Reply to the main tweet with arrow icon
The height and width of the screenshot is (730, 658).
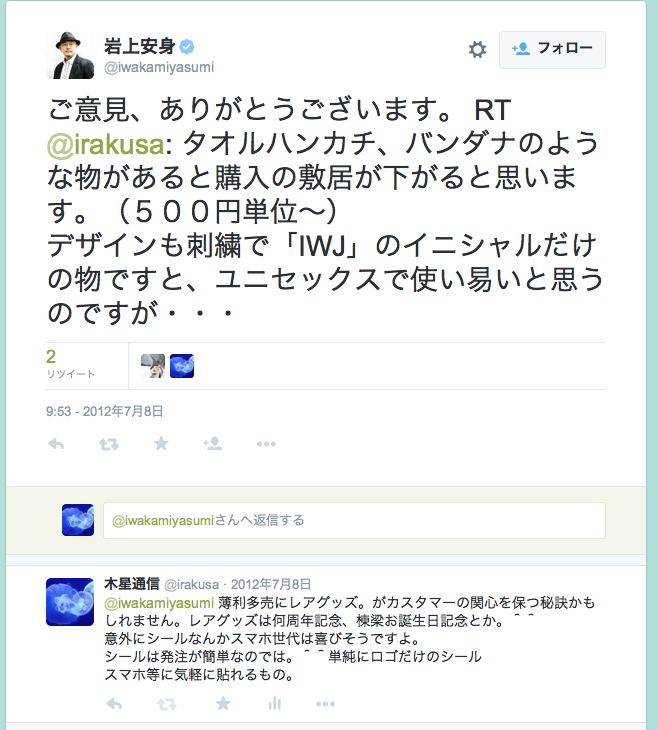(x=56, y=444)
